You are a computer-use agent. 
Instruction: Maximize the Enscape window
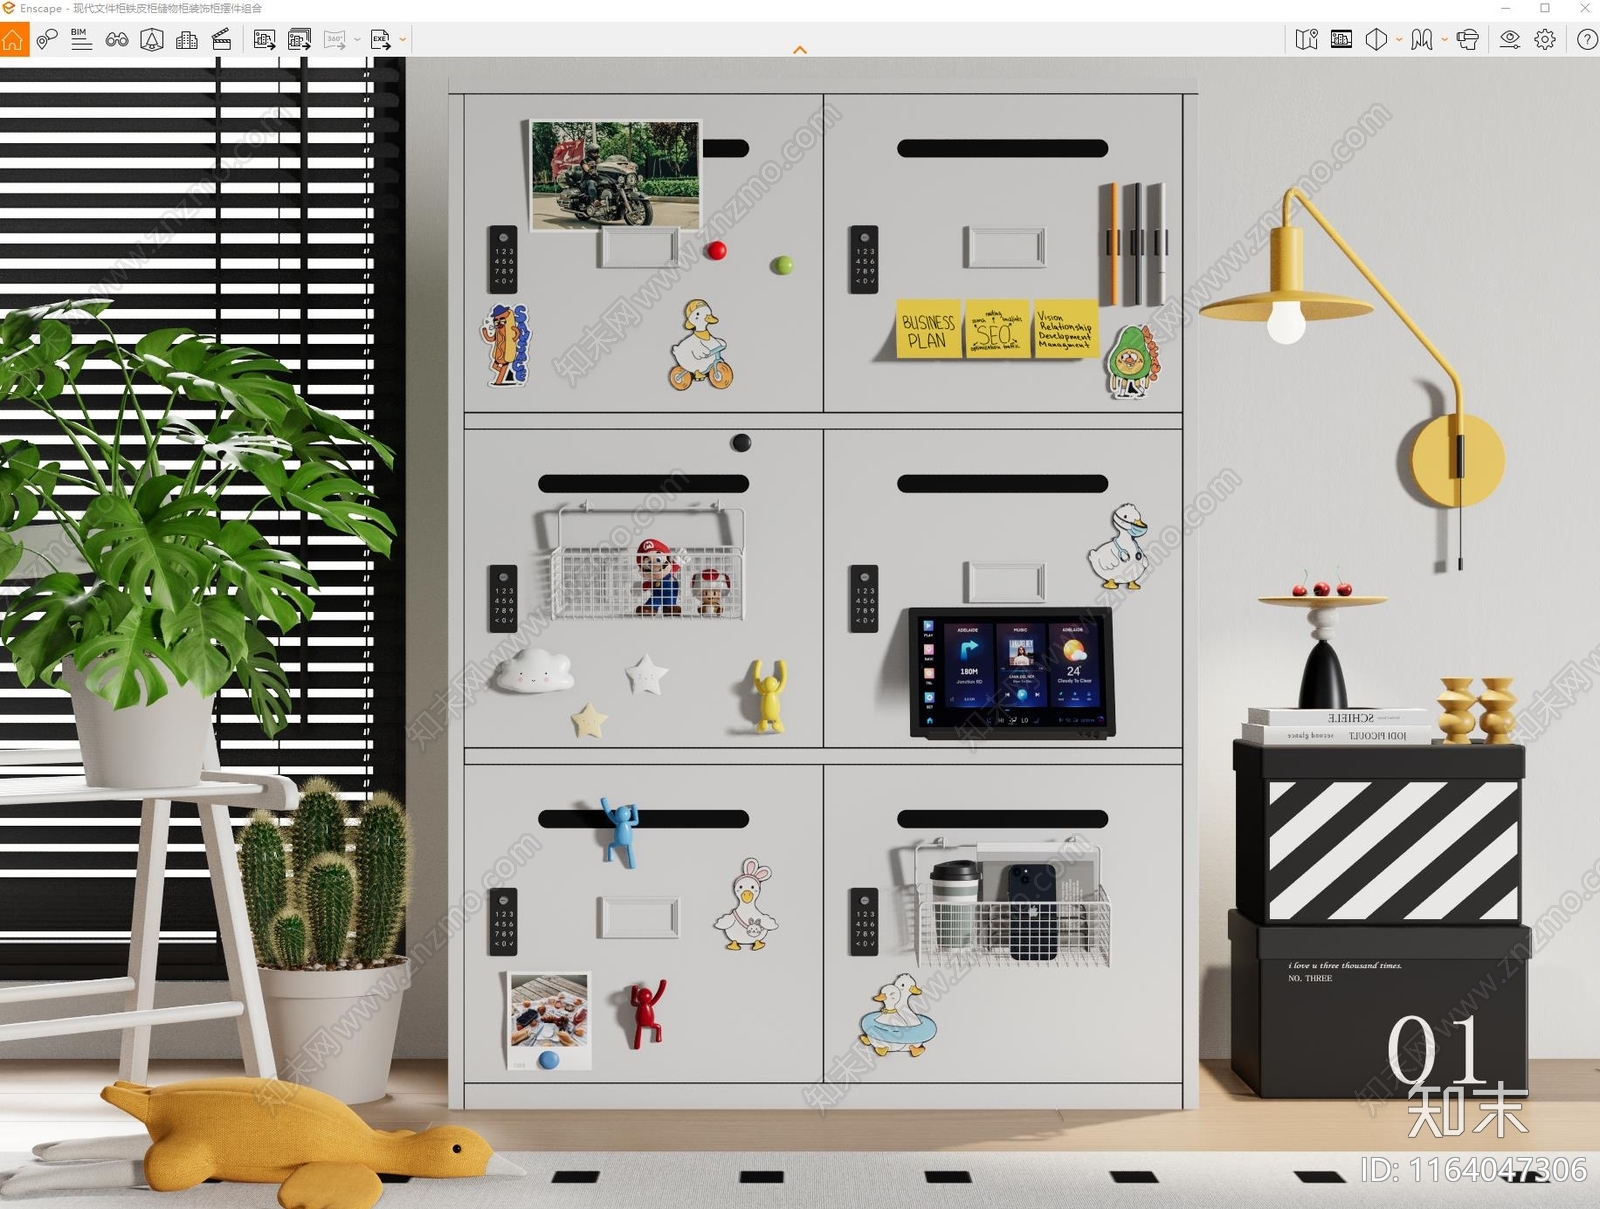[1545, 8]
